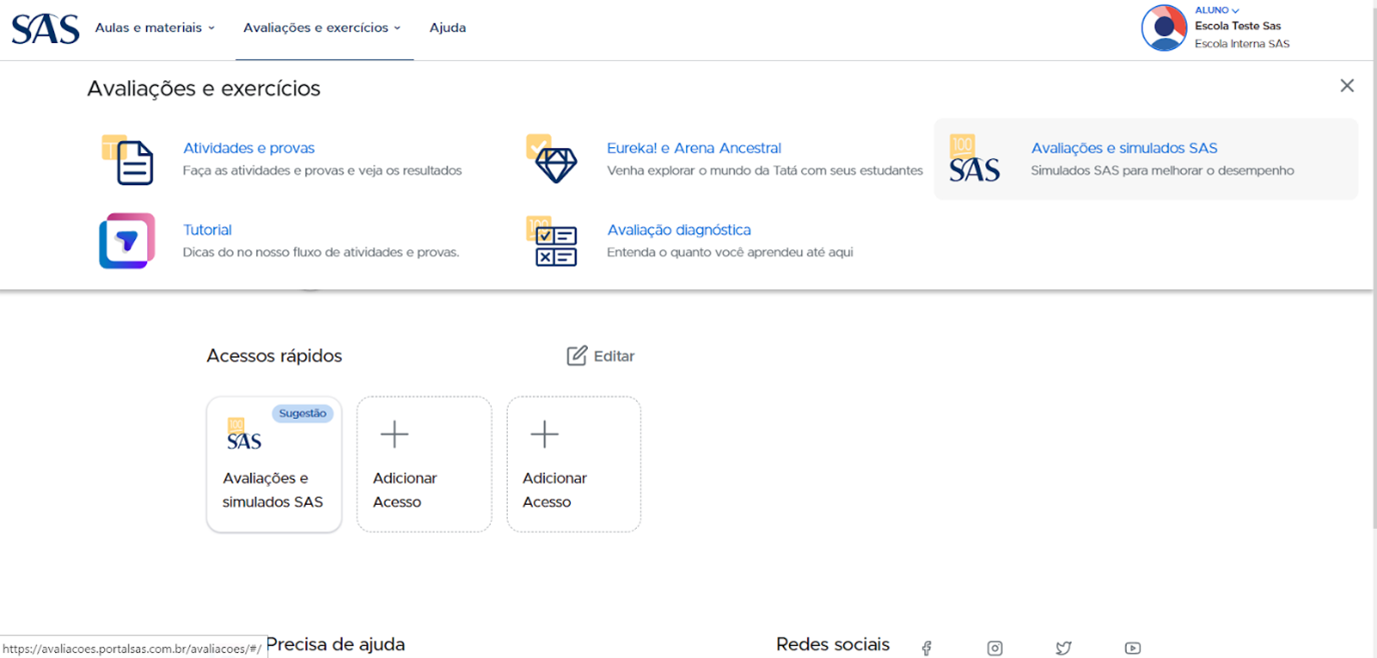Open the Tutorial link
This screenshot has height=658, width=1377.
click(x=207, y=230)
